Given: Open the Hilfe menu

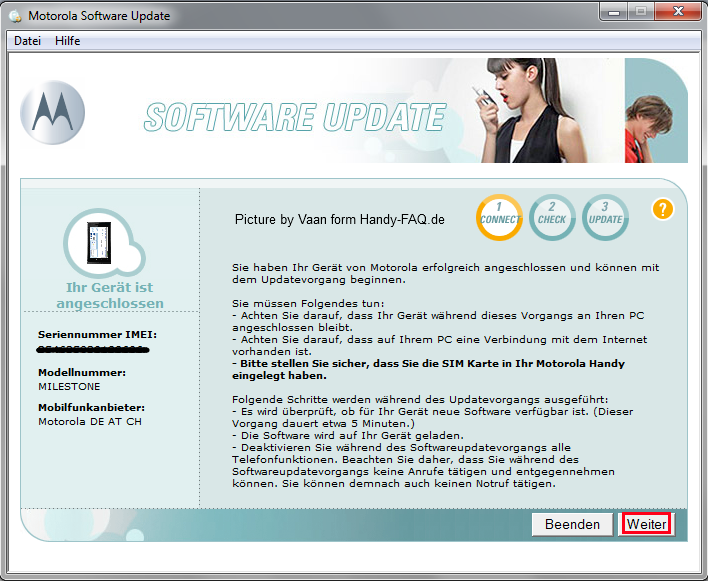Looking at the screenshot, I should 68,41.
